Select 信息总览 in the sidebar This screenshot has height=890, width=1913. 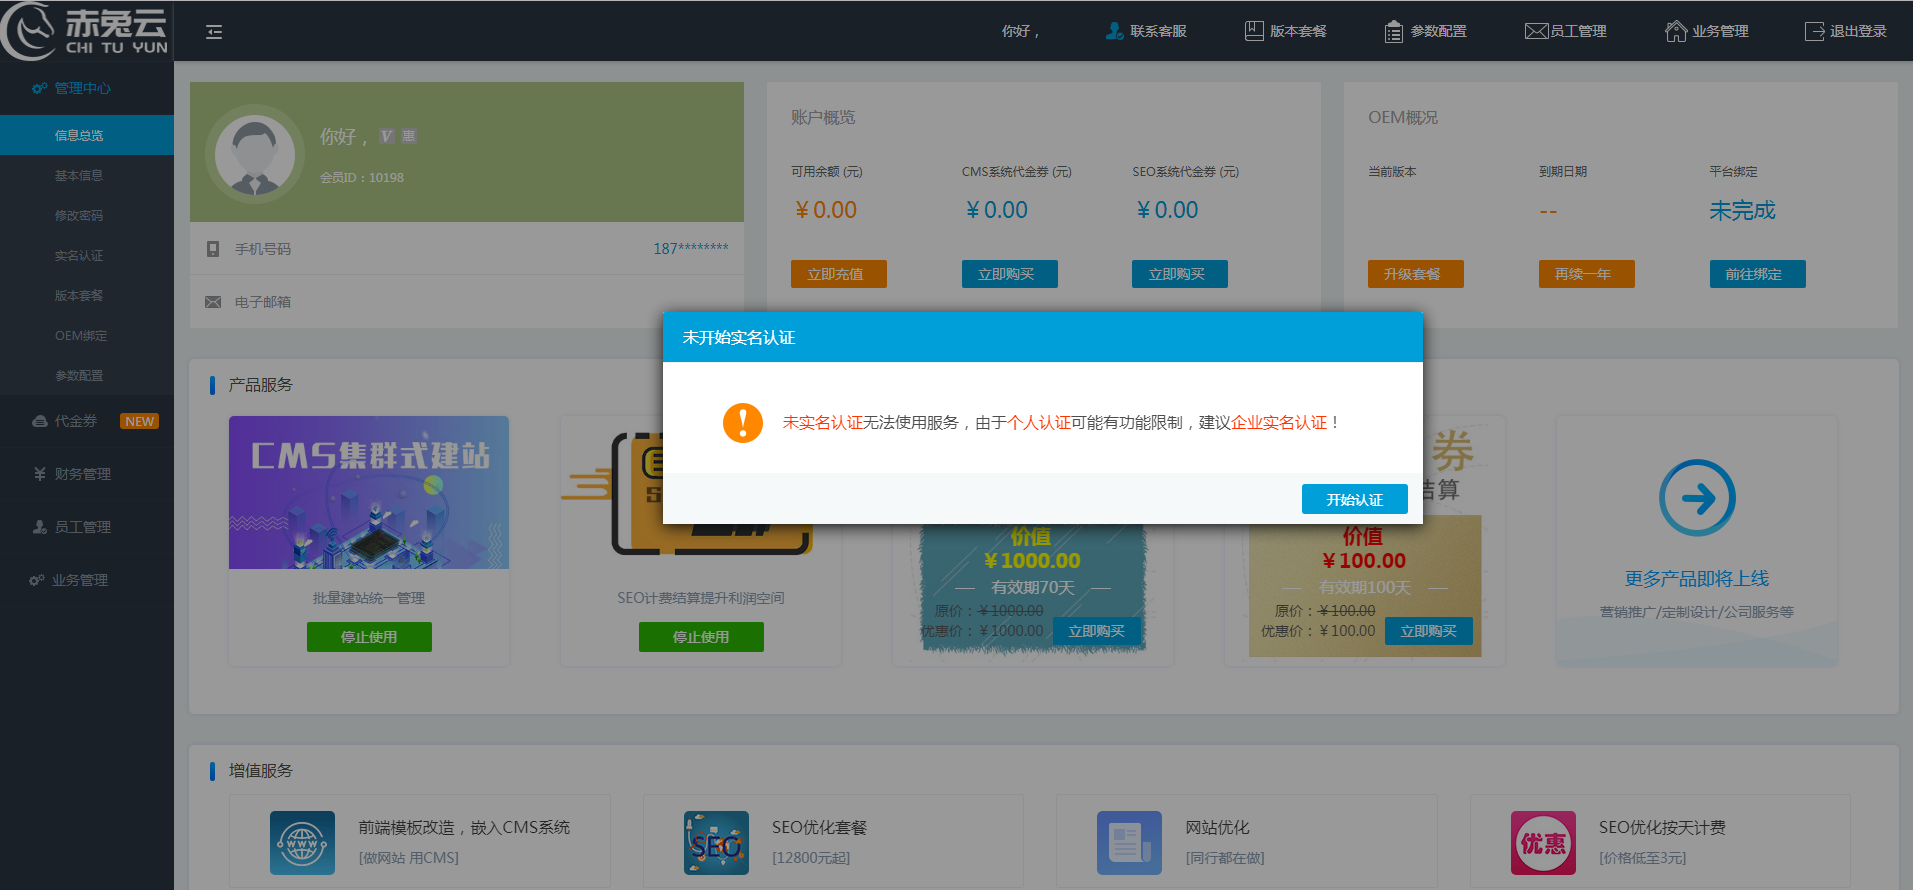point(79,135)
